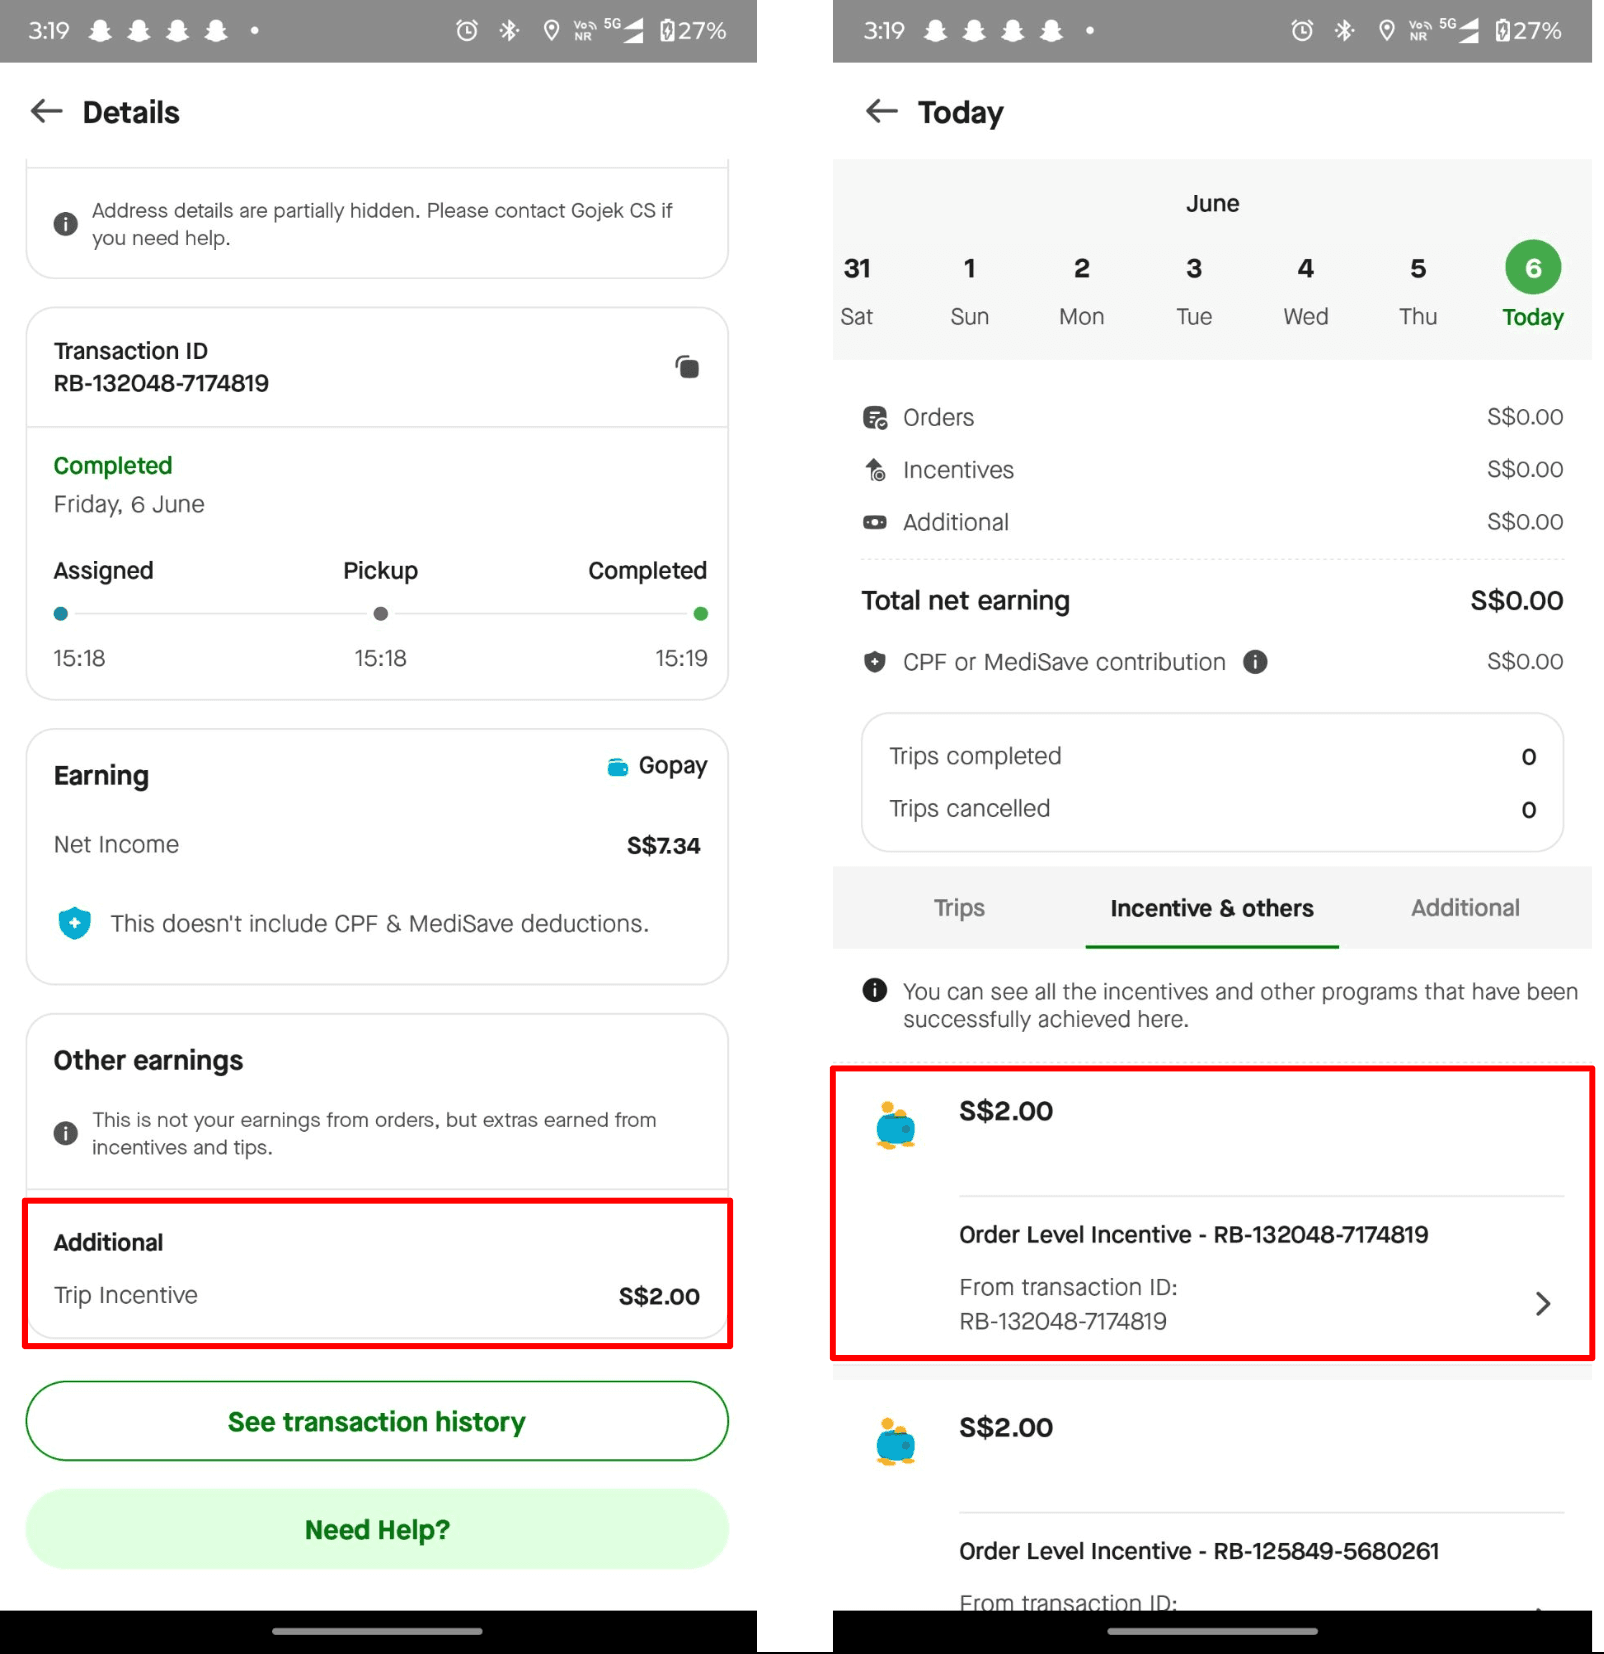
Task: Tap the Completed marker on the trip timeline
Action: click(x=701, y=614)
